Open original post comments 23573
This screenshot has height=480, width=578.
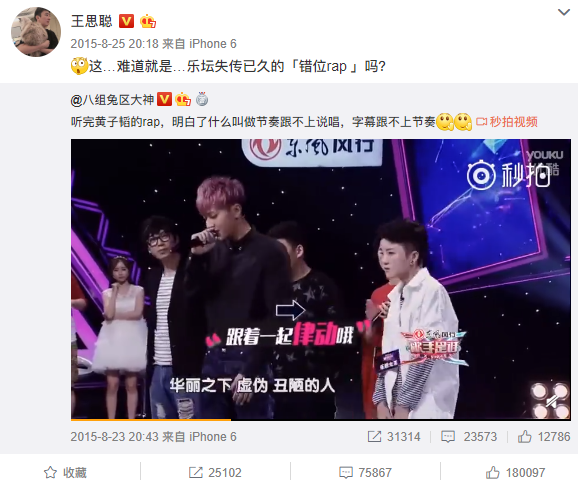pyautogui.click(x=469, y=437)
